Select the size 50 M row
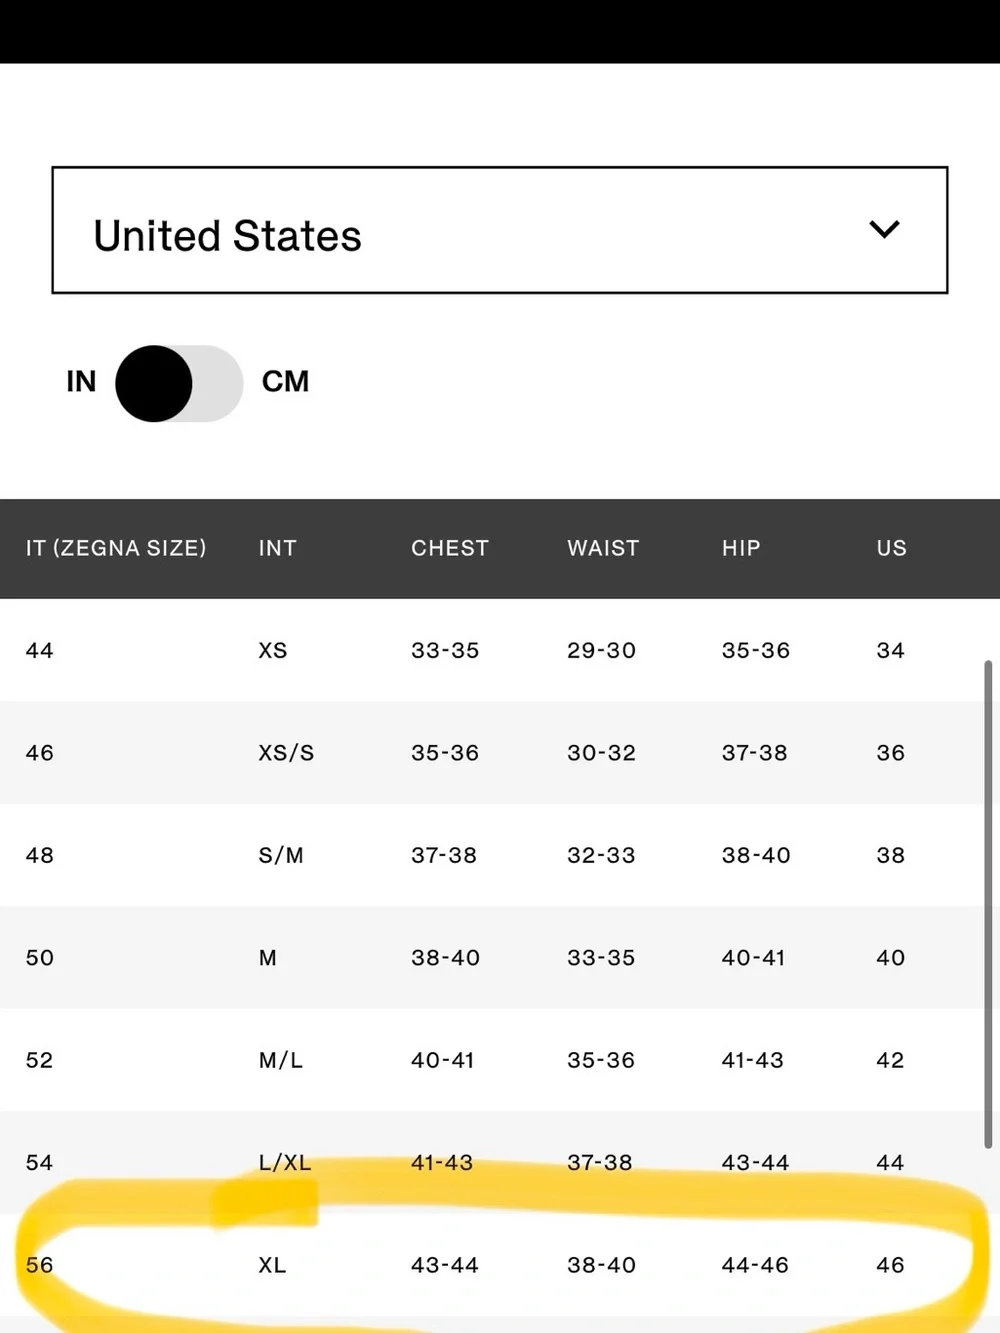Screen dimensions: 1000x1333 coord(492,958)
